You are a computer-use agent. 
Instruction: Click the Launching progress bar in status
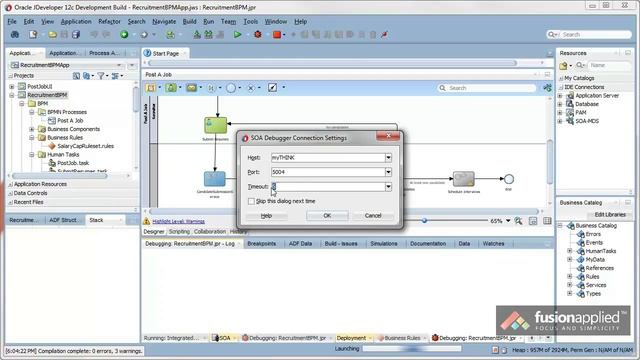coord(412,349)
